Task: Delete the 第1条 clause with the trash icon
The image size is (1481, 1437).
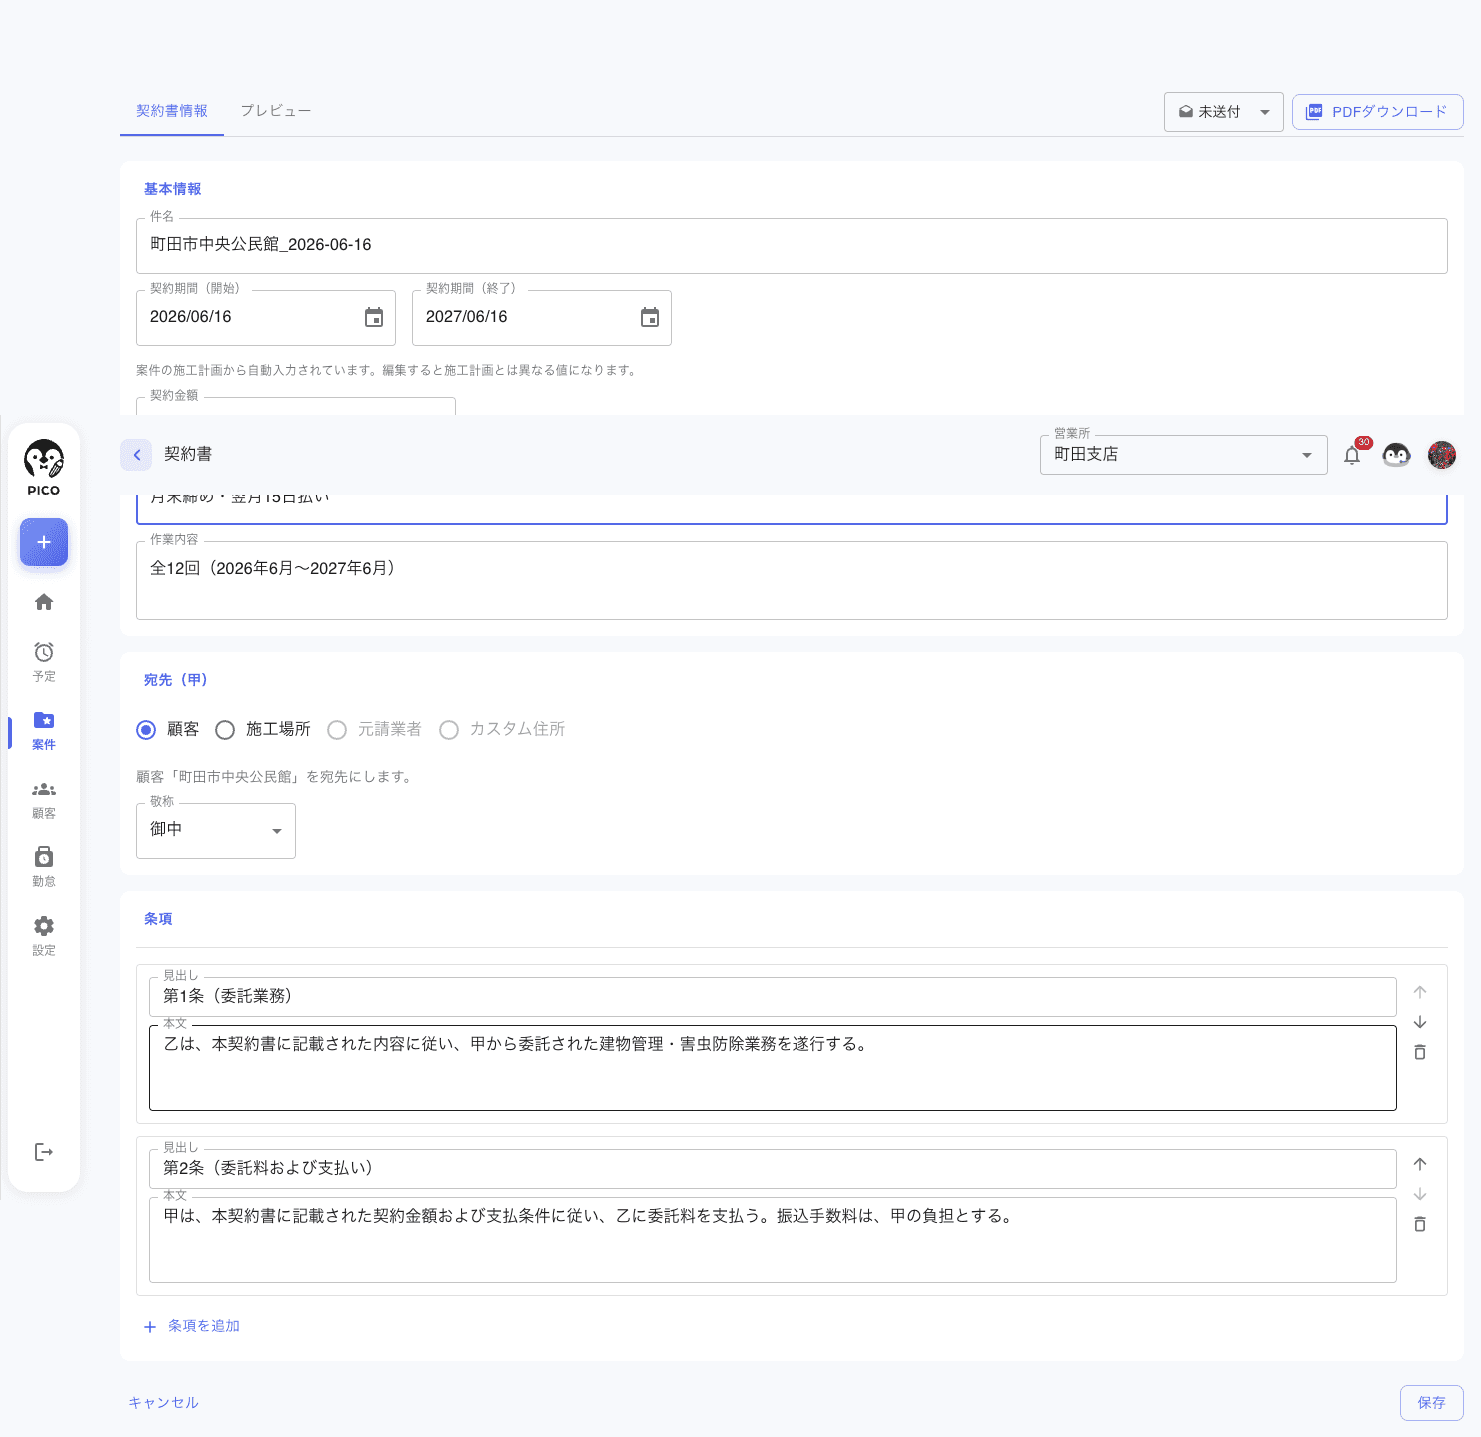Action: (1420, 1052)
